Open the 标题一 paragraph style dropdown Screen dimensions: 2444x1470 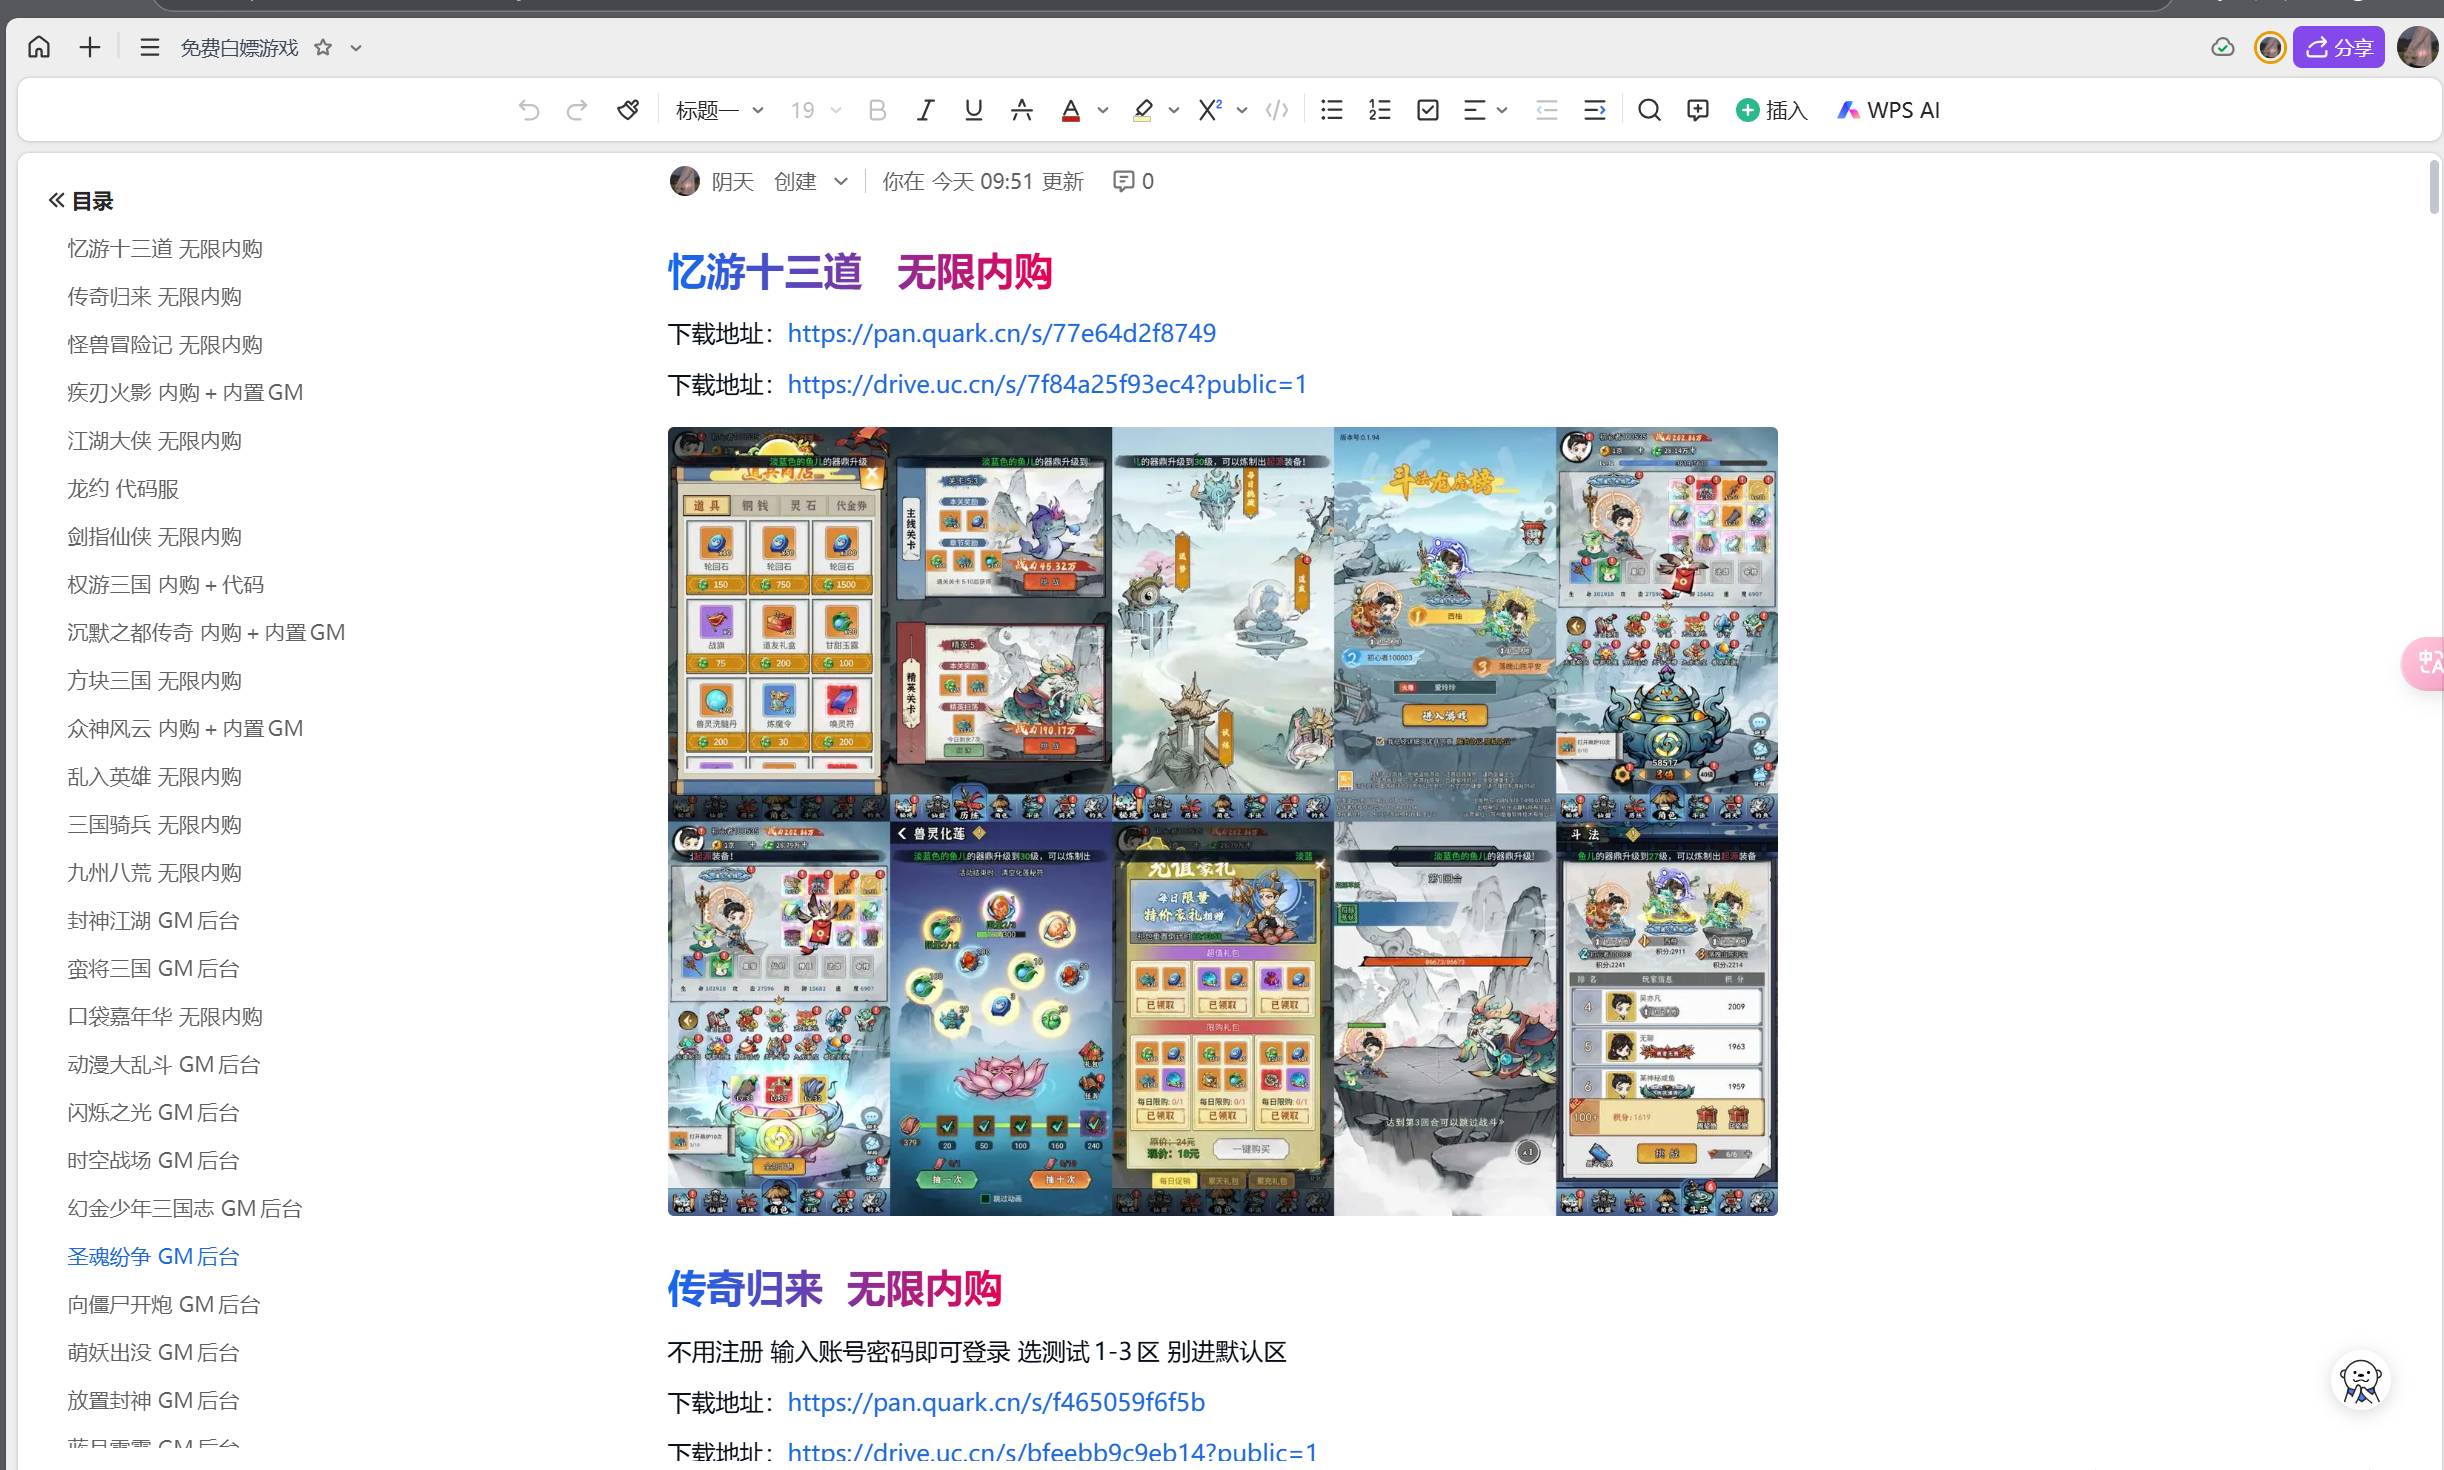[x=720, y=110]
